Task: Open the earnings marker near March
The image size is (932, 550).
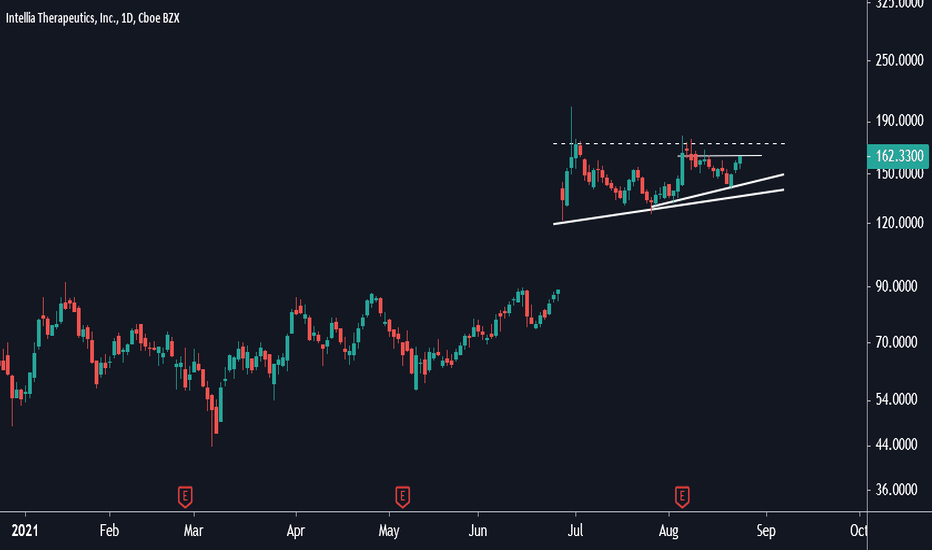Action: pyautogui.click(x=185, y=496)
